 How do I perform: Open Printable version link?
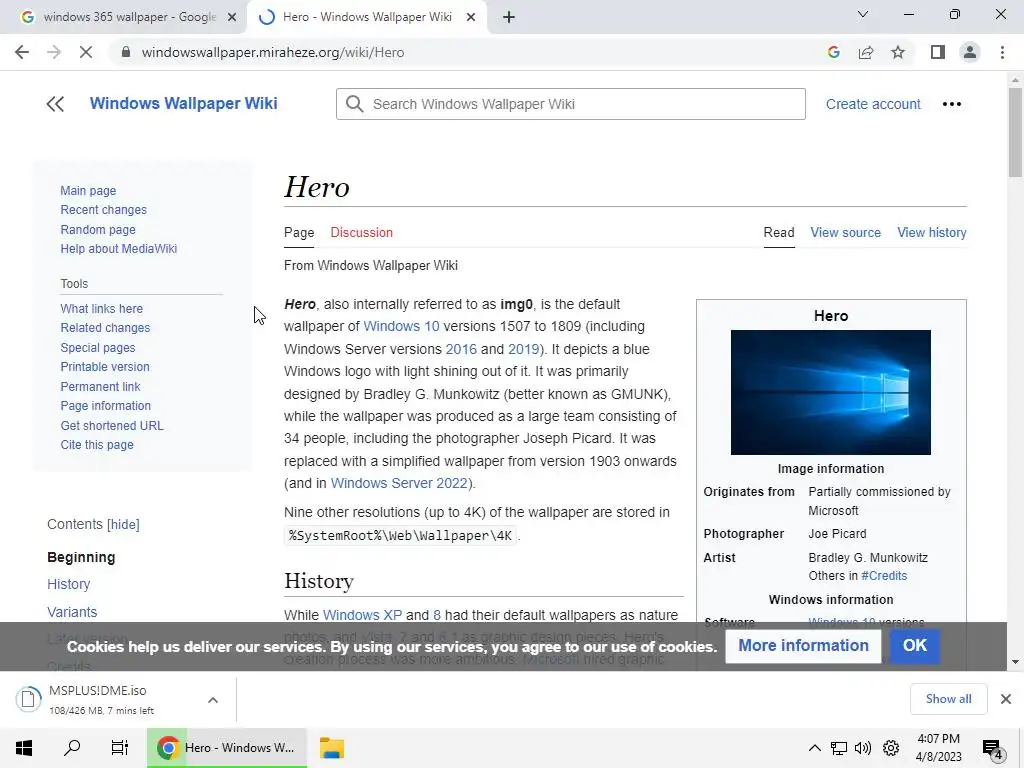pyautogui.click(x=104, y=367)
